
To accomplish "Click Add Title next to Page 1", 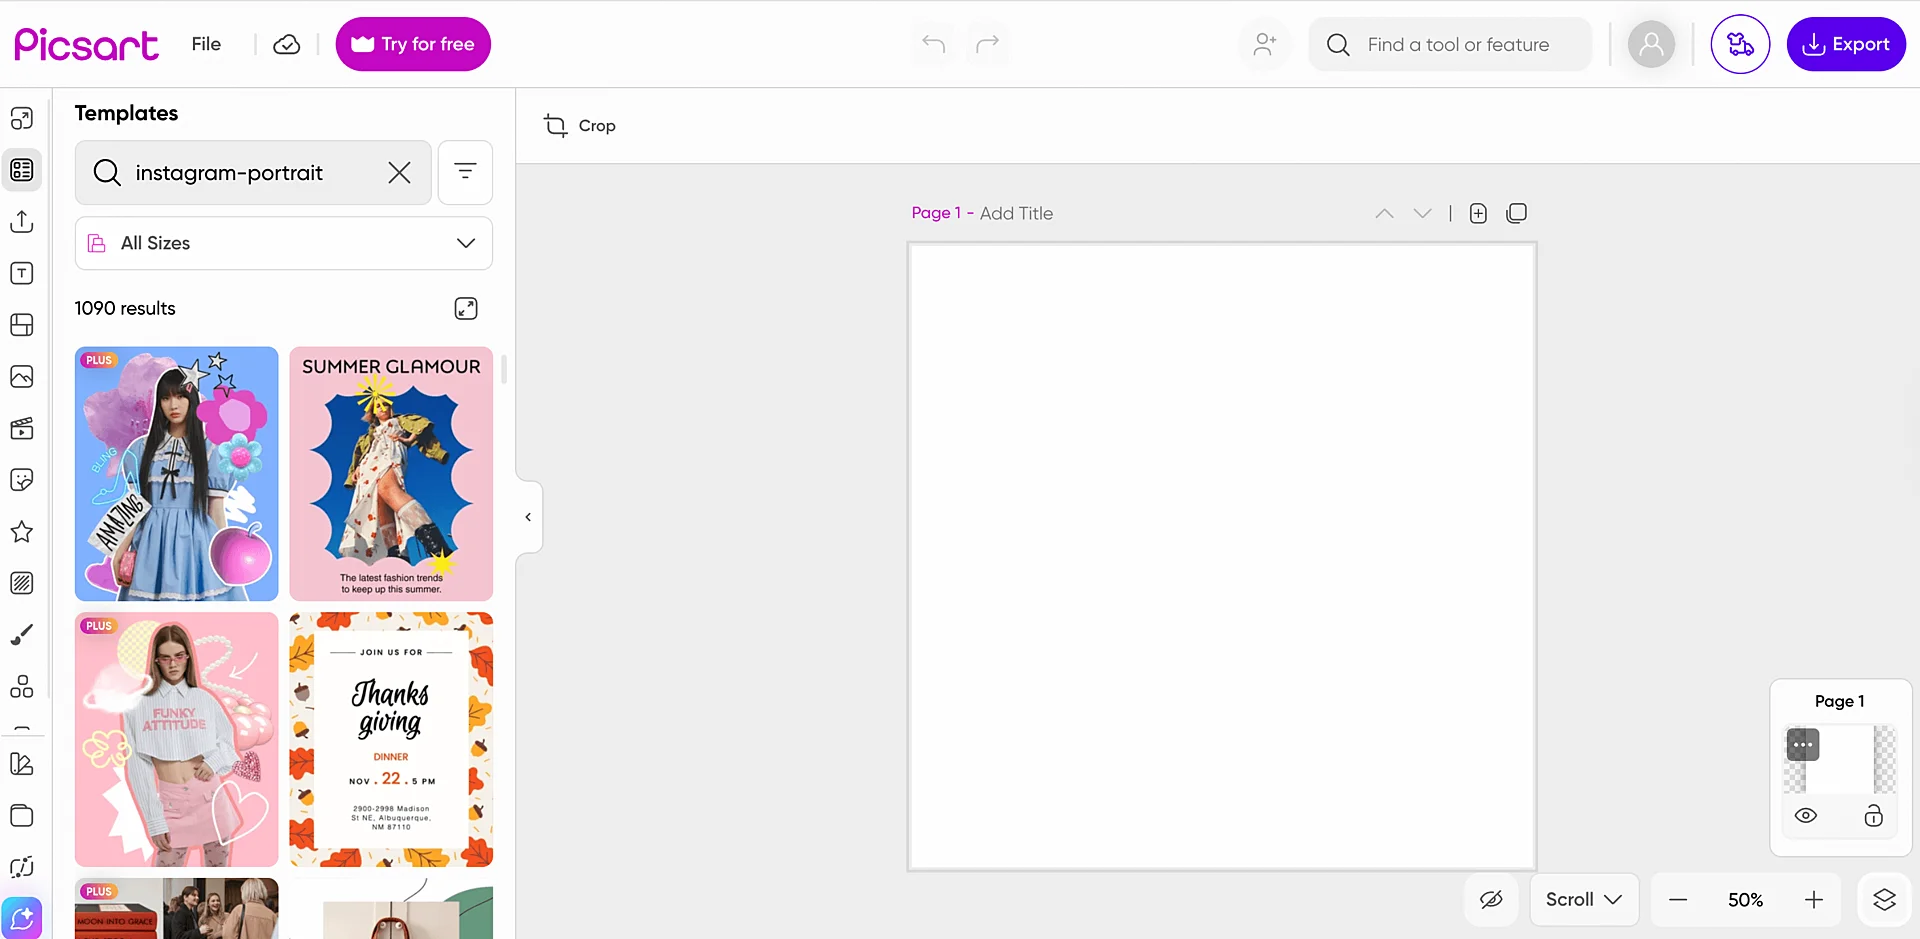I will pyautogui.click(x=1016, y=213).
